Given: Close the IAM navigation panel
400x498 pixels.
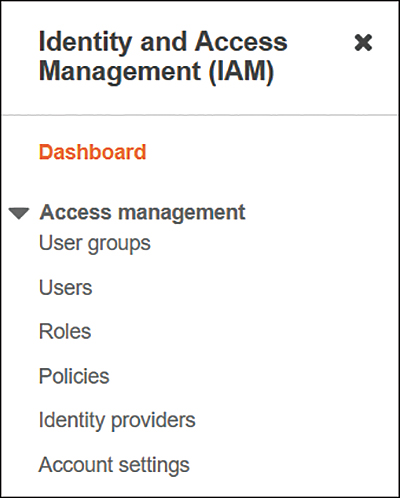Looking at the screenshot, I should pyautogui.click(x=363, y=43).
